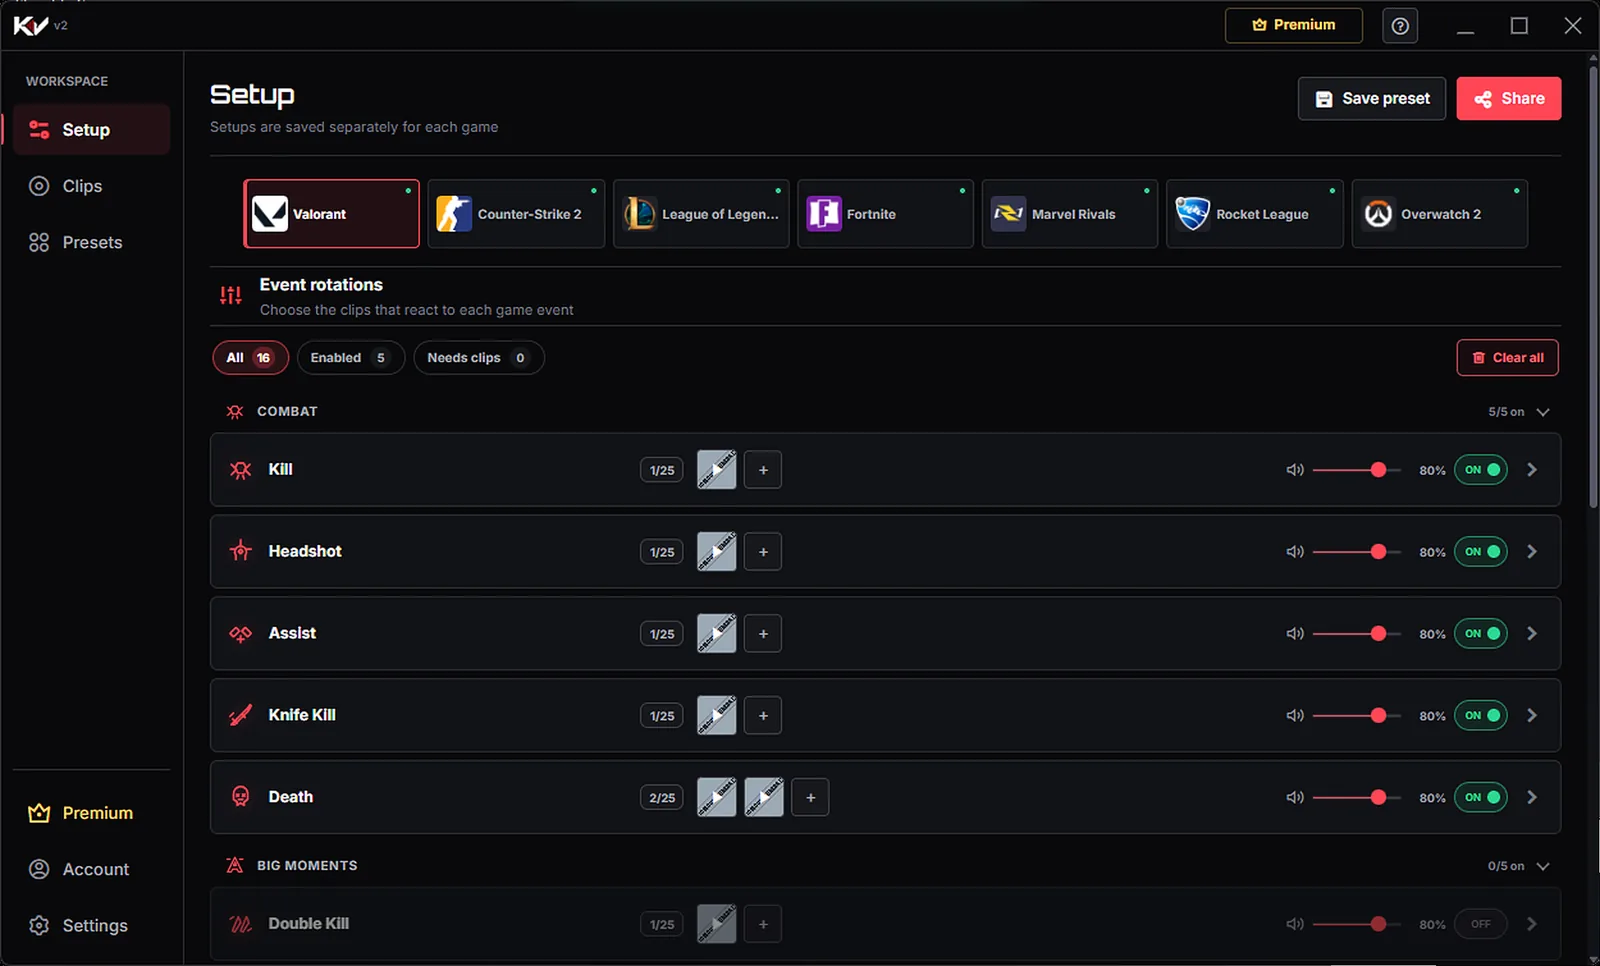Screen dimensions: 1600x966
Task: Add a clip to Death event
Action: [811, 798]
